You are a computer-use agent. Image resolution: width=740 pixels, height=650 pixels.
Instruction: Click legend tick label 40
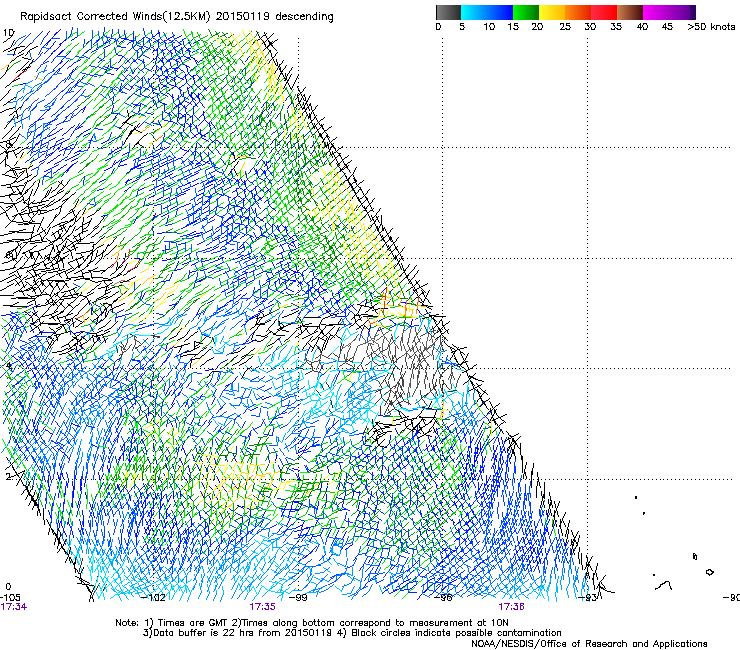pyautogui.click(x=642, y=27)
